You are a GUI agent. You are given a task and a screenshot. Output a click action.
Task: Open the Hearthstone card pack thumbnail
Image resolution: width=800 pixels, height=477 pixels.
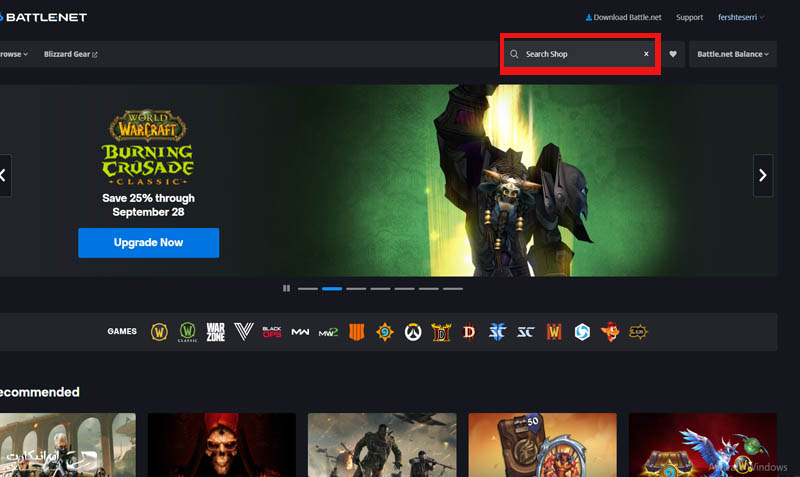pyautogui.click(x=542, y=445)
